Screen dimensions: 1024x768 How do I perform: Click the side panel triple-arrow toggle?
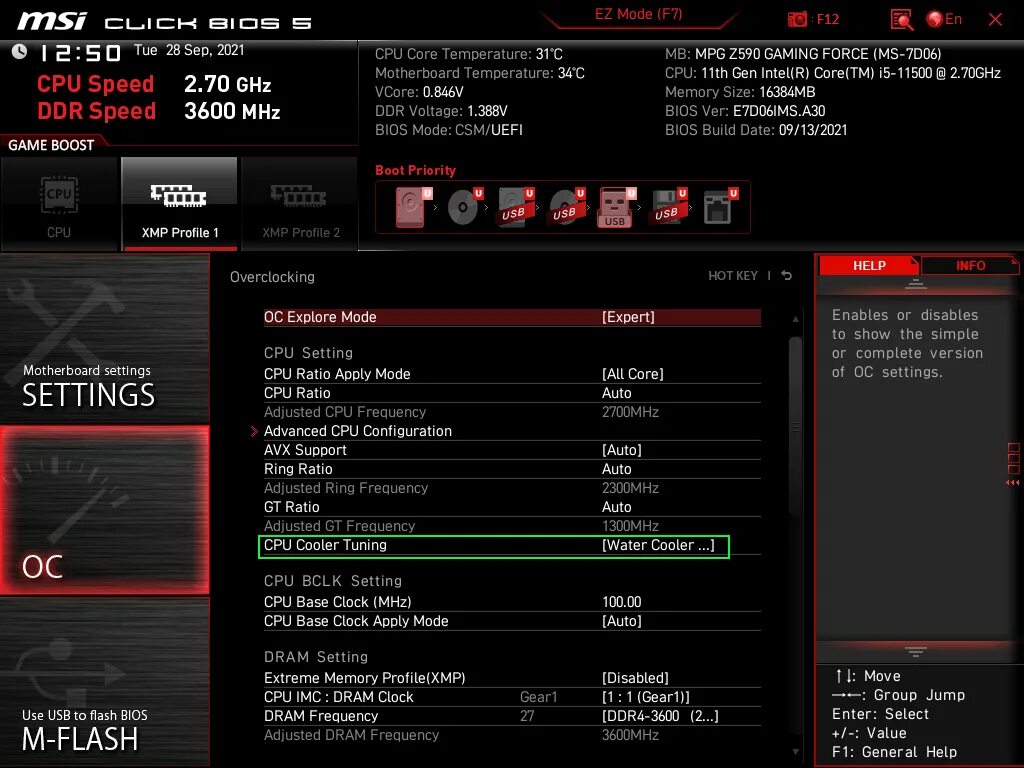1013,483
